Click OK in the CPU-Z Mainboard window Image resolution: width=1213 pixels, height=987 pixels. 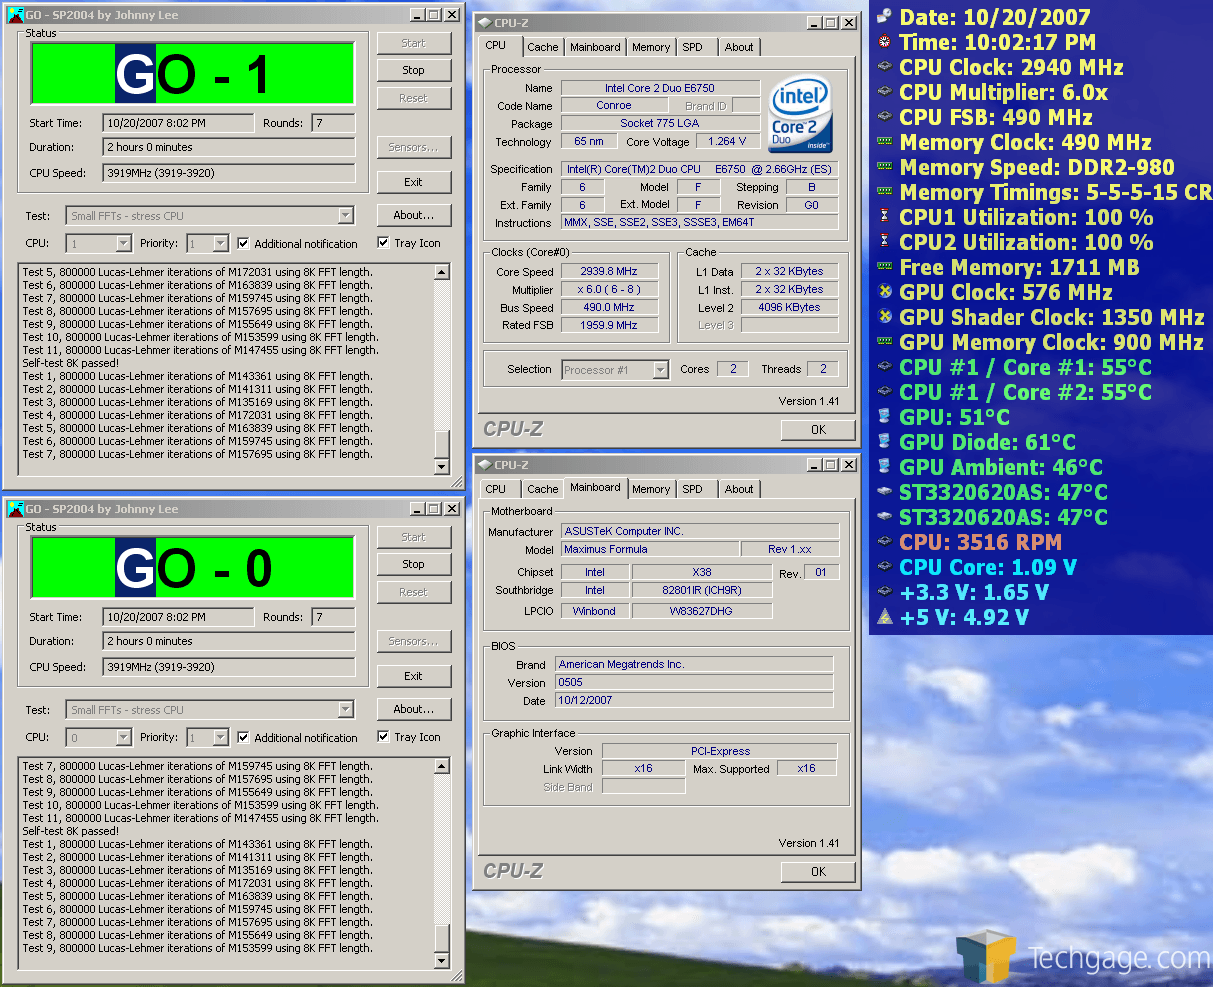(x=818, y=871)
